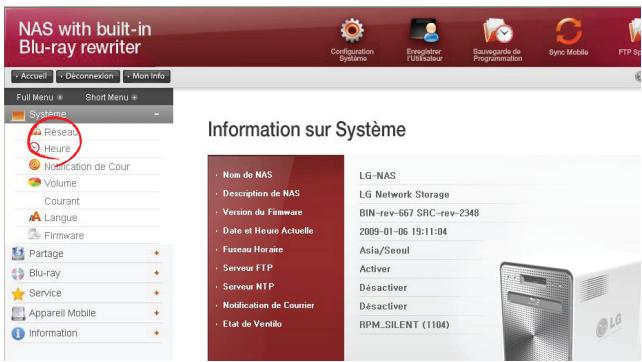Open Sauvegarde de Programmation icon
Viewport: 642px width, 362px height.
497,31
